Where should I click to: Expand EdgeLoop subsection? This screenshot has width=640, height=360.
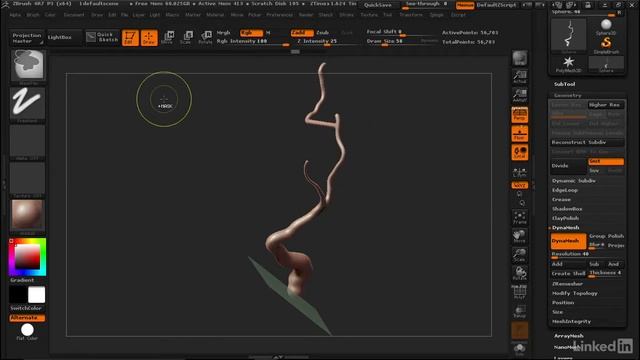[565, 190]
